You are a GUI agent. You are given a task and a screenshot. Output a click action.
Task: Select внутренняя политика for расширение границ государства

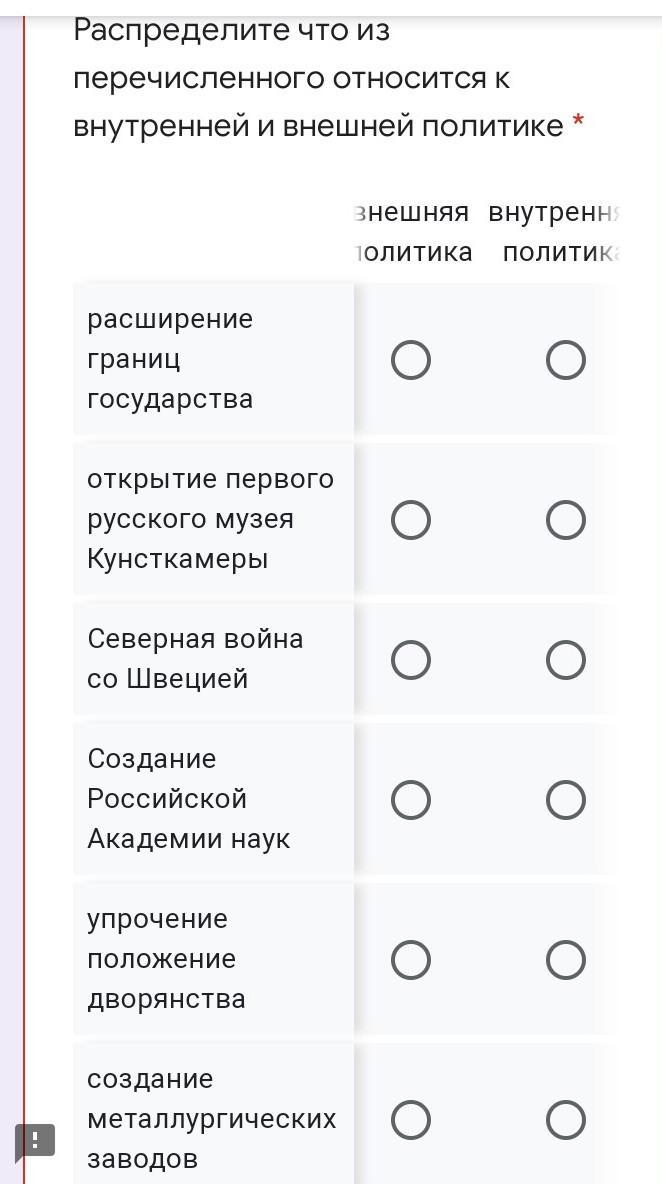tap(565, 360)
